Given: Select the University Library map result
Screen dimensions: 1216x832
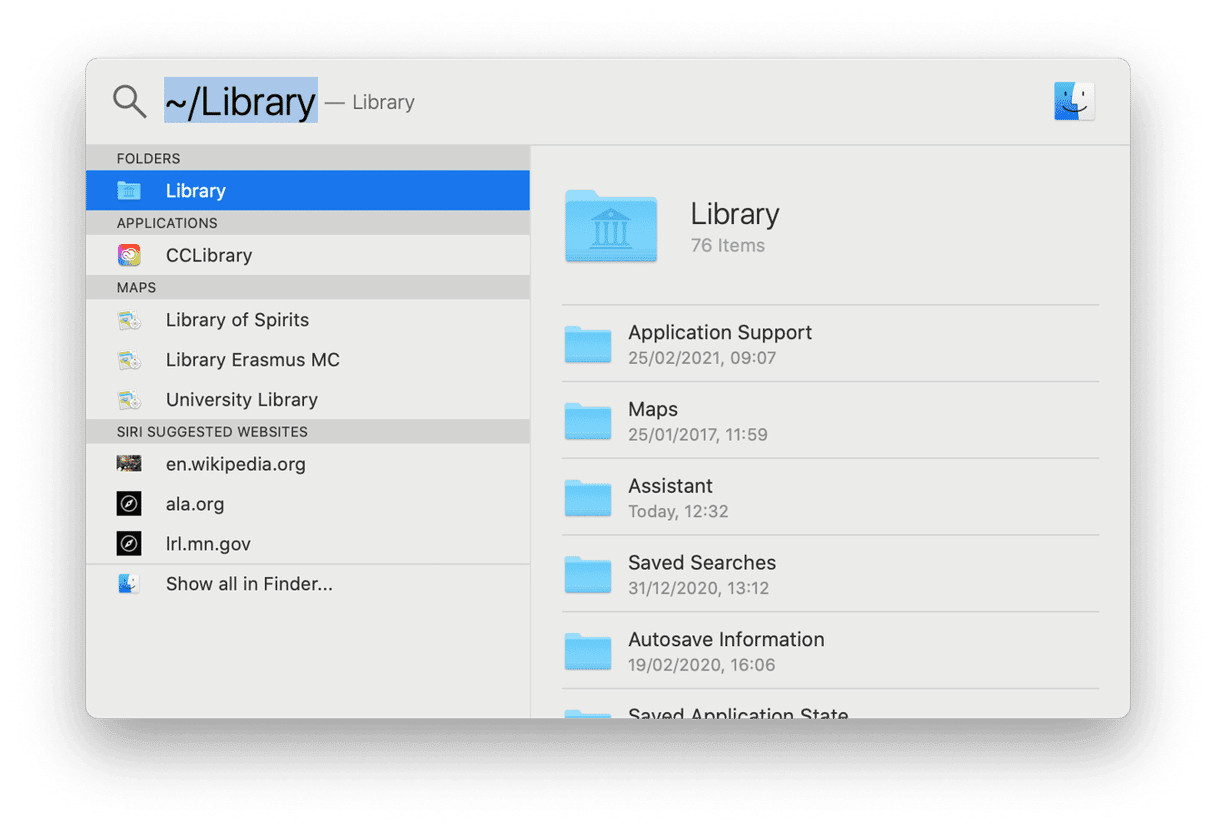Looking at the screenshot, I should tap(241, 399).
